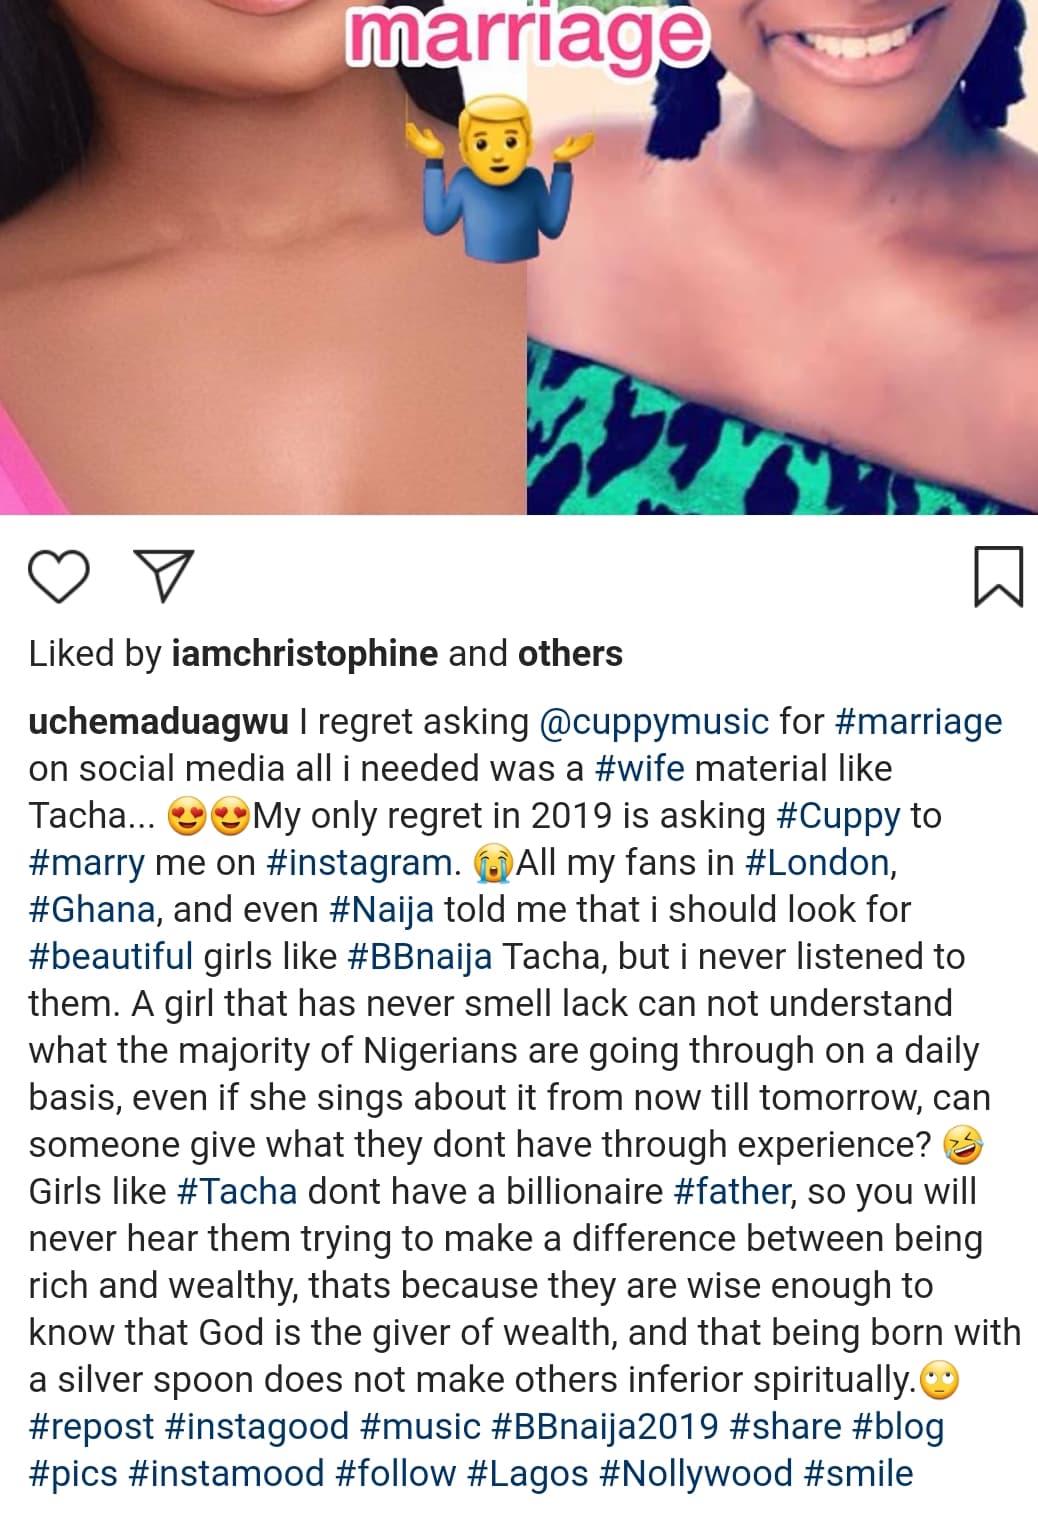View others who liked the post

pos(570,654)
